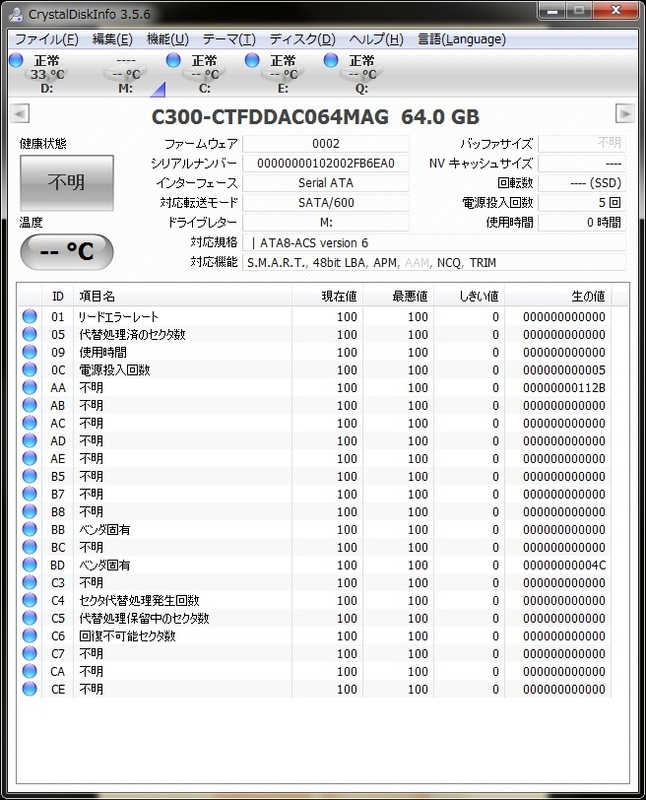This screenshot has height=800, width=646.
Task: Click status icon for attribute 09
Action: (x=30, y=352)
